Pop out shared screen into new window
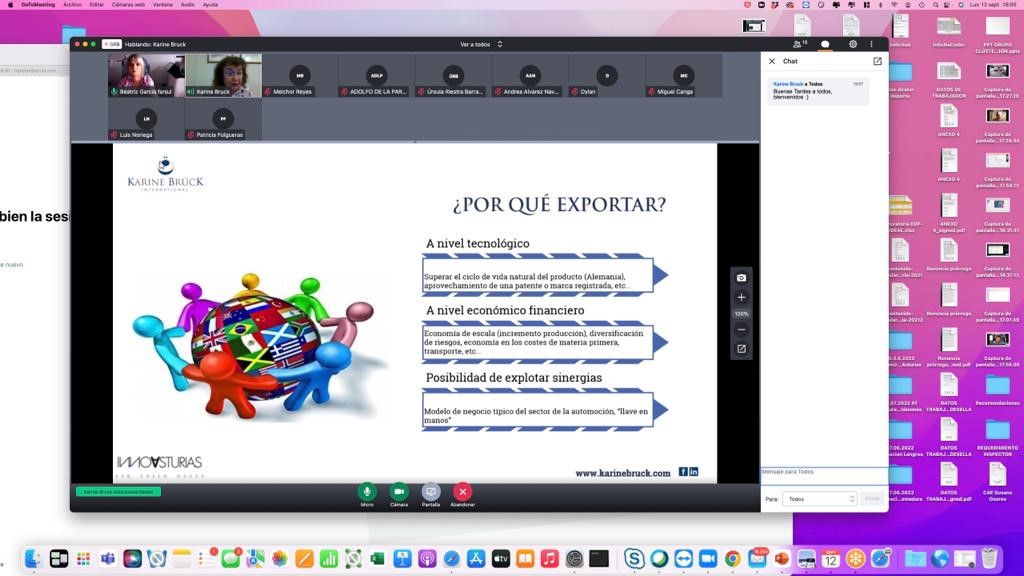Screen dimensions: 1024x576 point(741,349)
